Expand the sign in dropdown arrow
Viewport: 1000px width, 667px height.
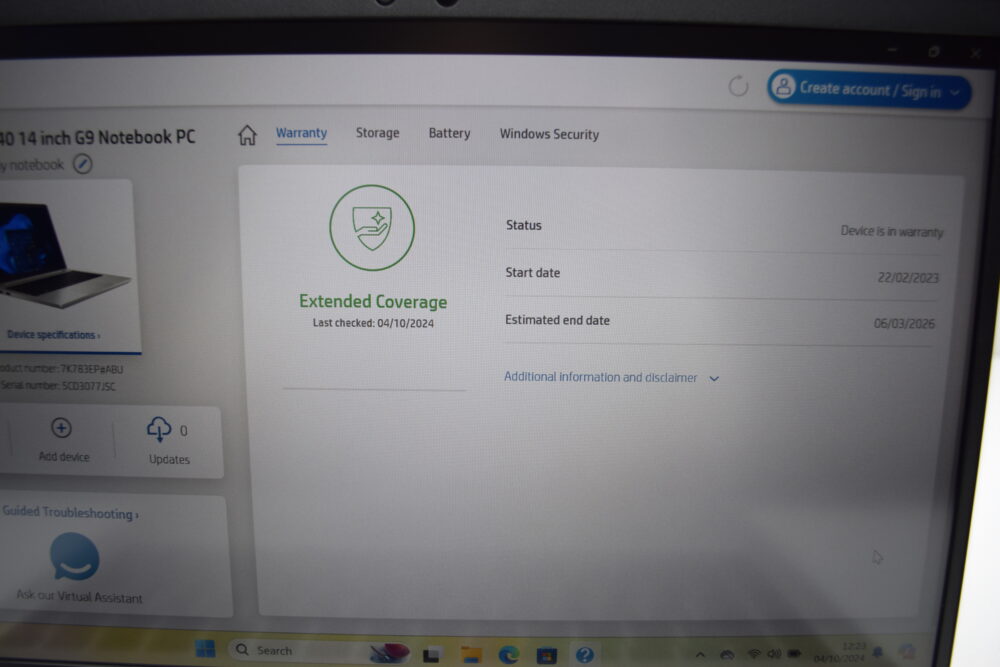tap(955, 92)
